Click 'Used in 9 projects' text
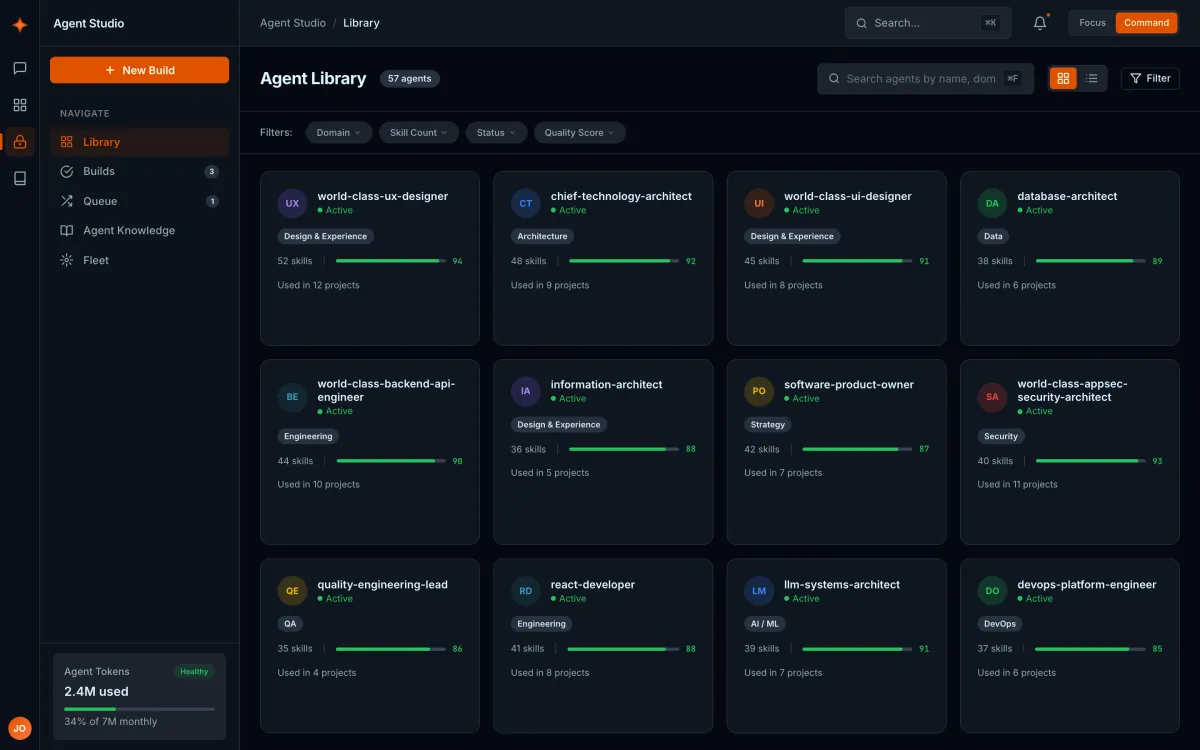The height and width of the screenshot is (750, 1200). pyautogui.click(x=550, y=285)
